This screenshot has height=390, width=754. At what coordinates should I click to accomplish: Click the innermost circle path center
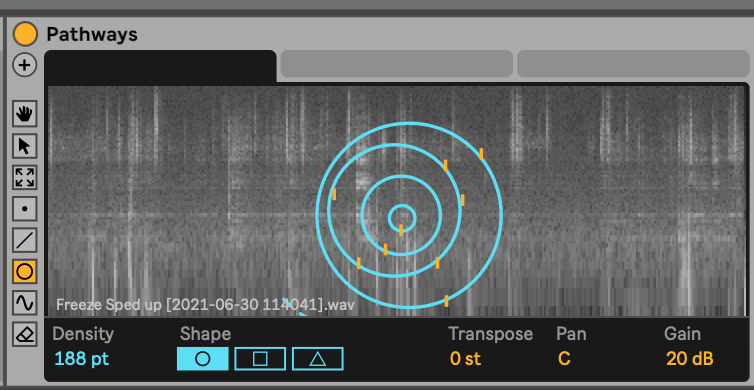point(402,218)
